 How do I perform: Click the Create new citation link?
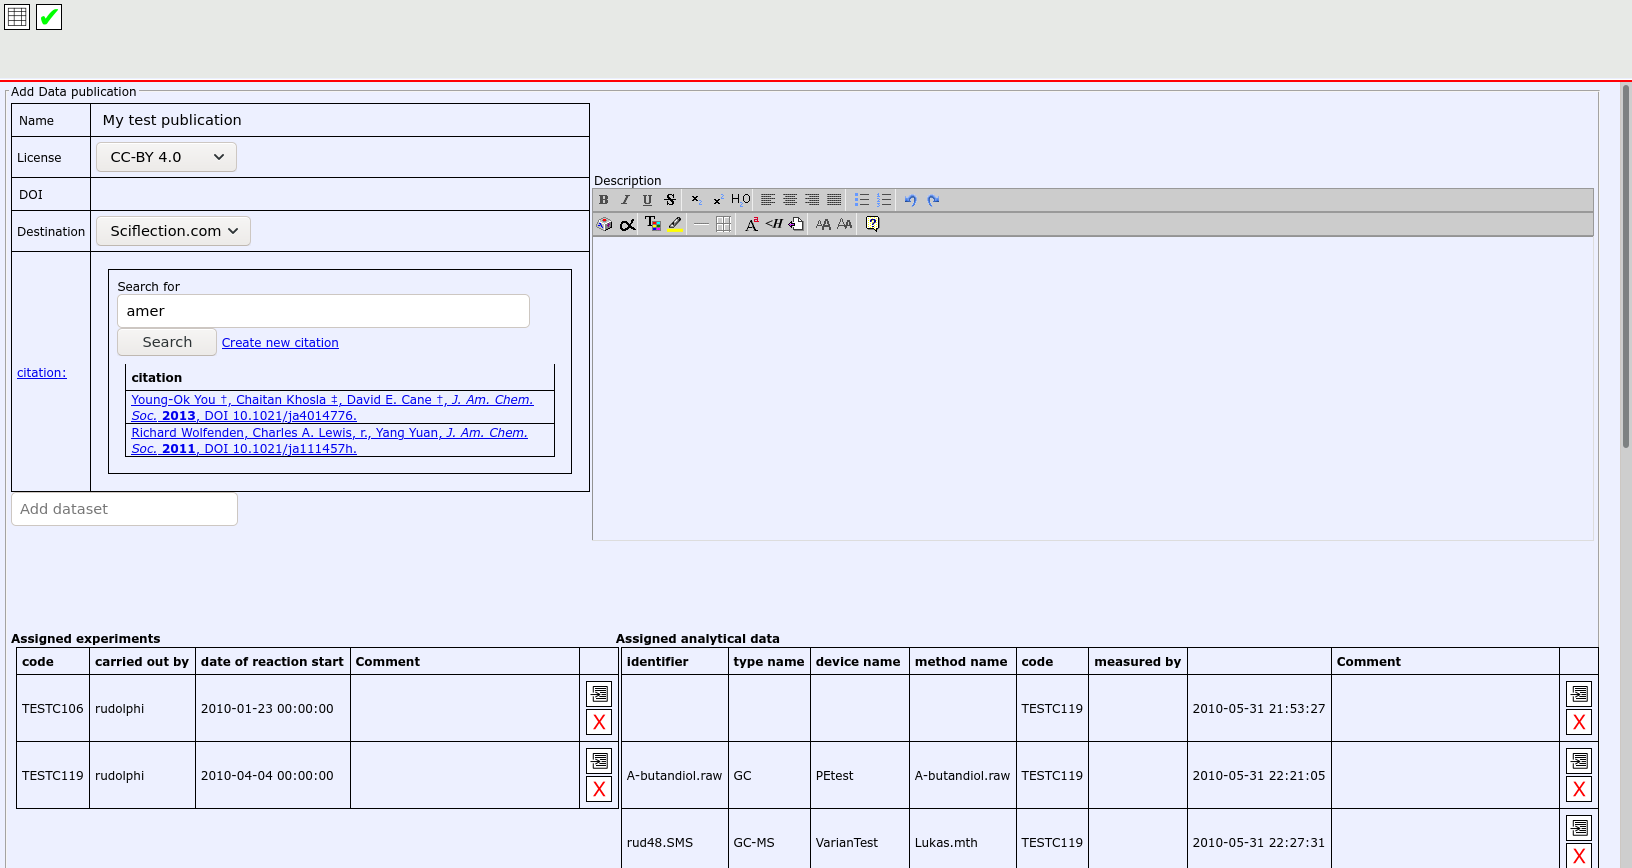[x=280, y=343]
